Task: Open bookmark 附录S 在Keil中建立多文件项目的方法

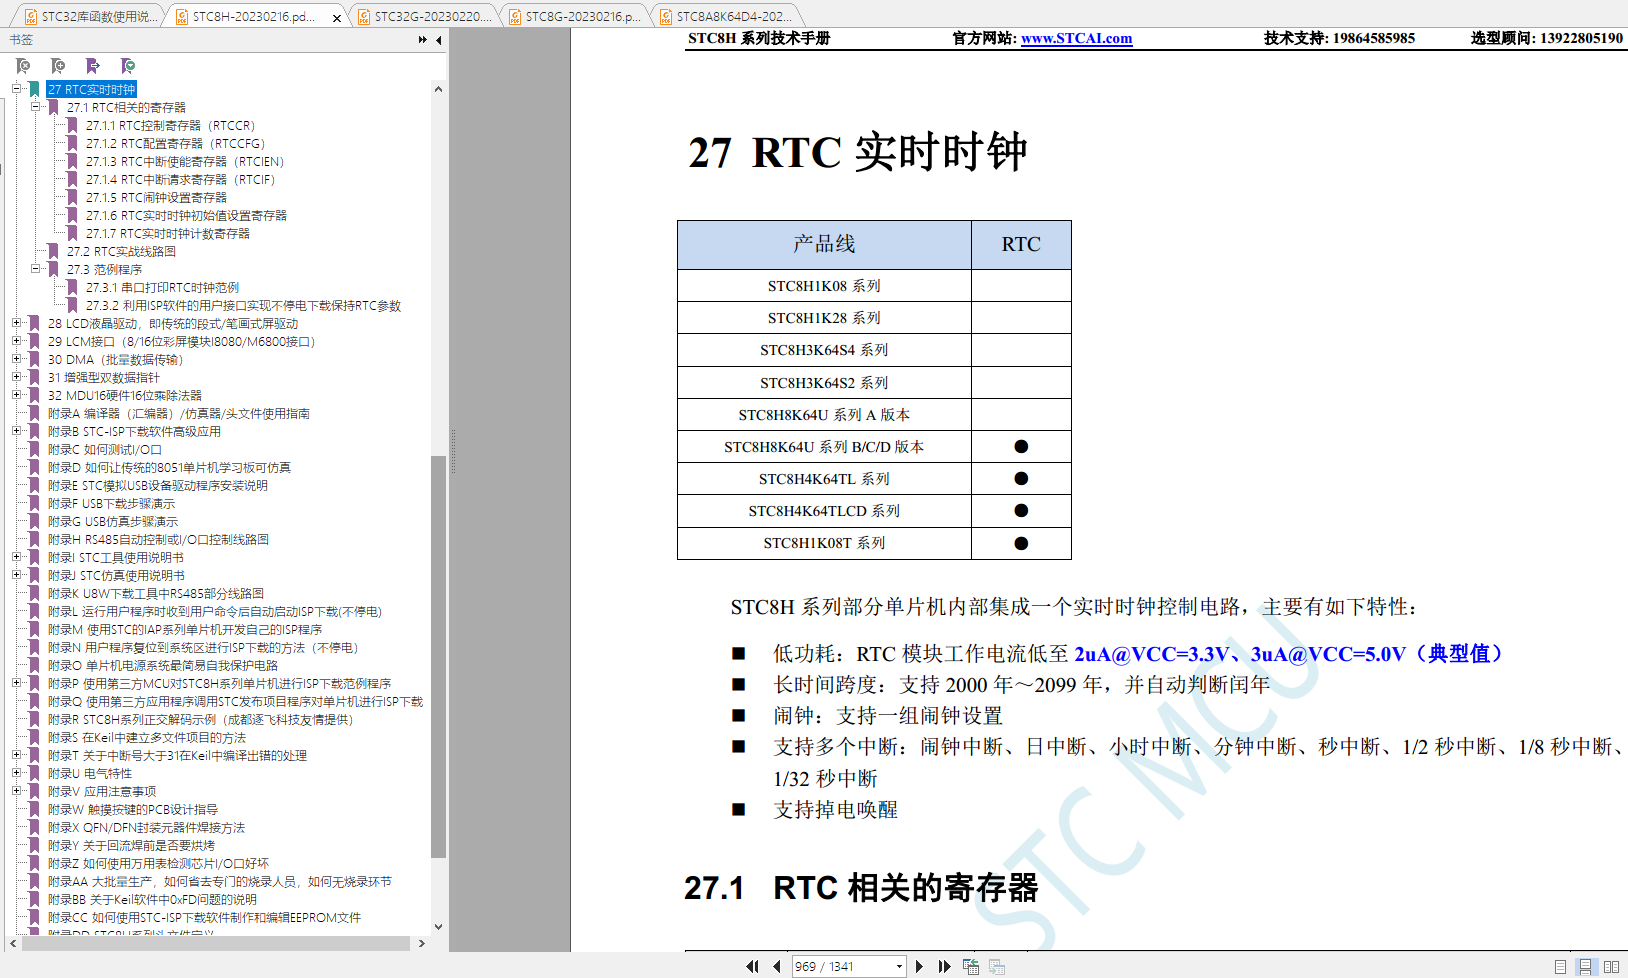Action: pos(147,737)
